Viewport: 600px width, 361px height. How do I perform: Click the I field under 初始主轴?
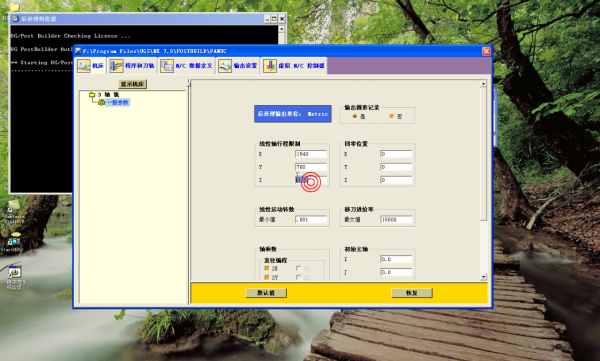point(396,259)
